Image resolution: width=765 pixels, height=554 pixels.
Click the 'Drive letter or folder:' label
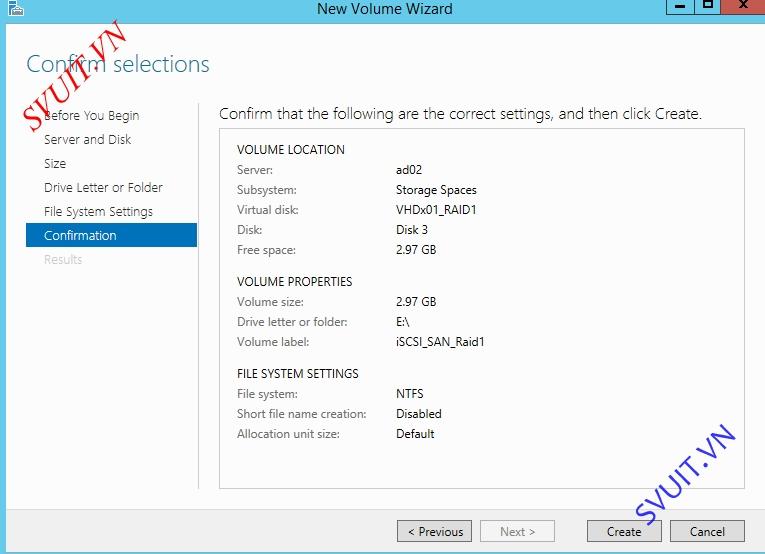(292, 322)
